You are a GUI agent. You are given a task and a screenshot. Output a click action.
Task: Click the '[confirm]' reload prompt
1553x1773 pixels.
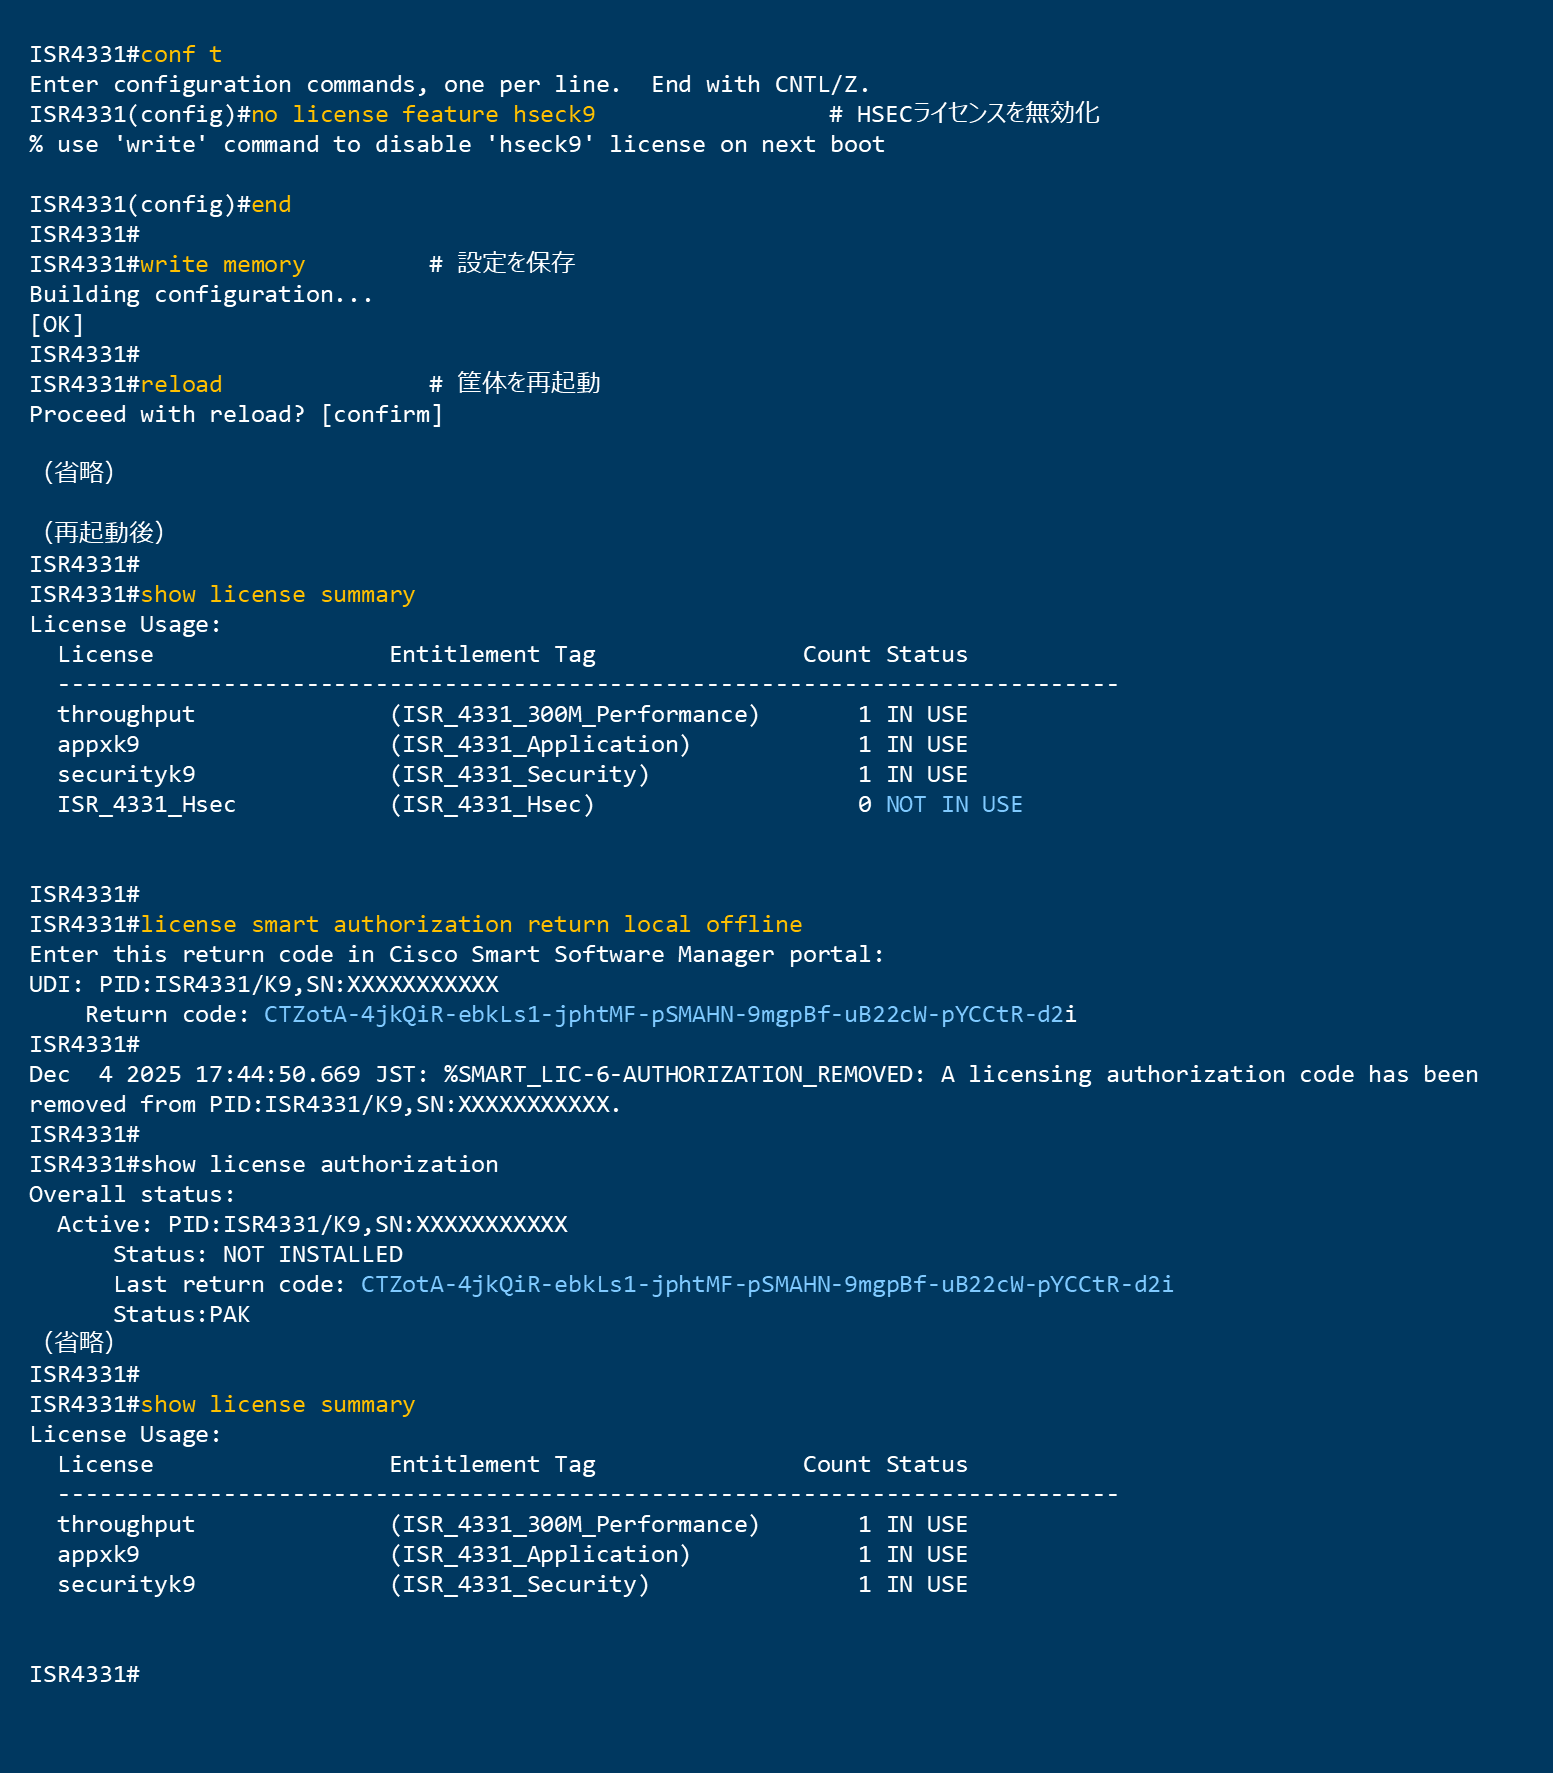tap(382, 415)
